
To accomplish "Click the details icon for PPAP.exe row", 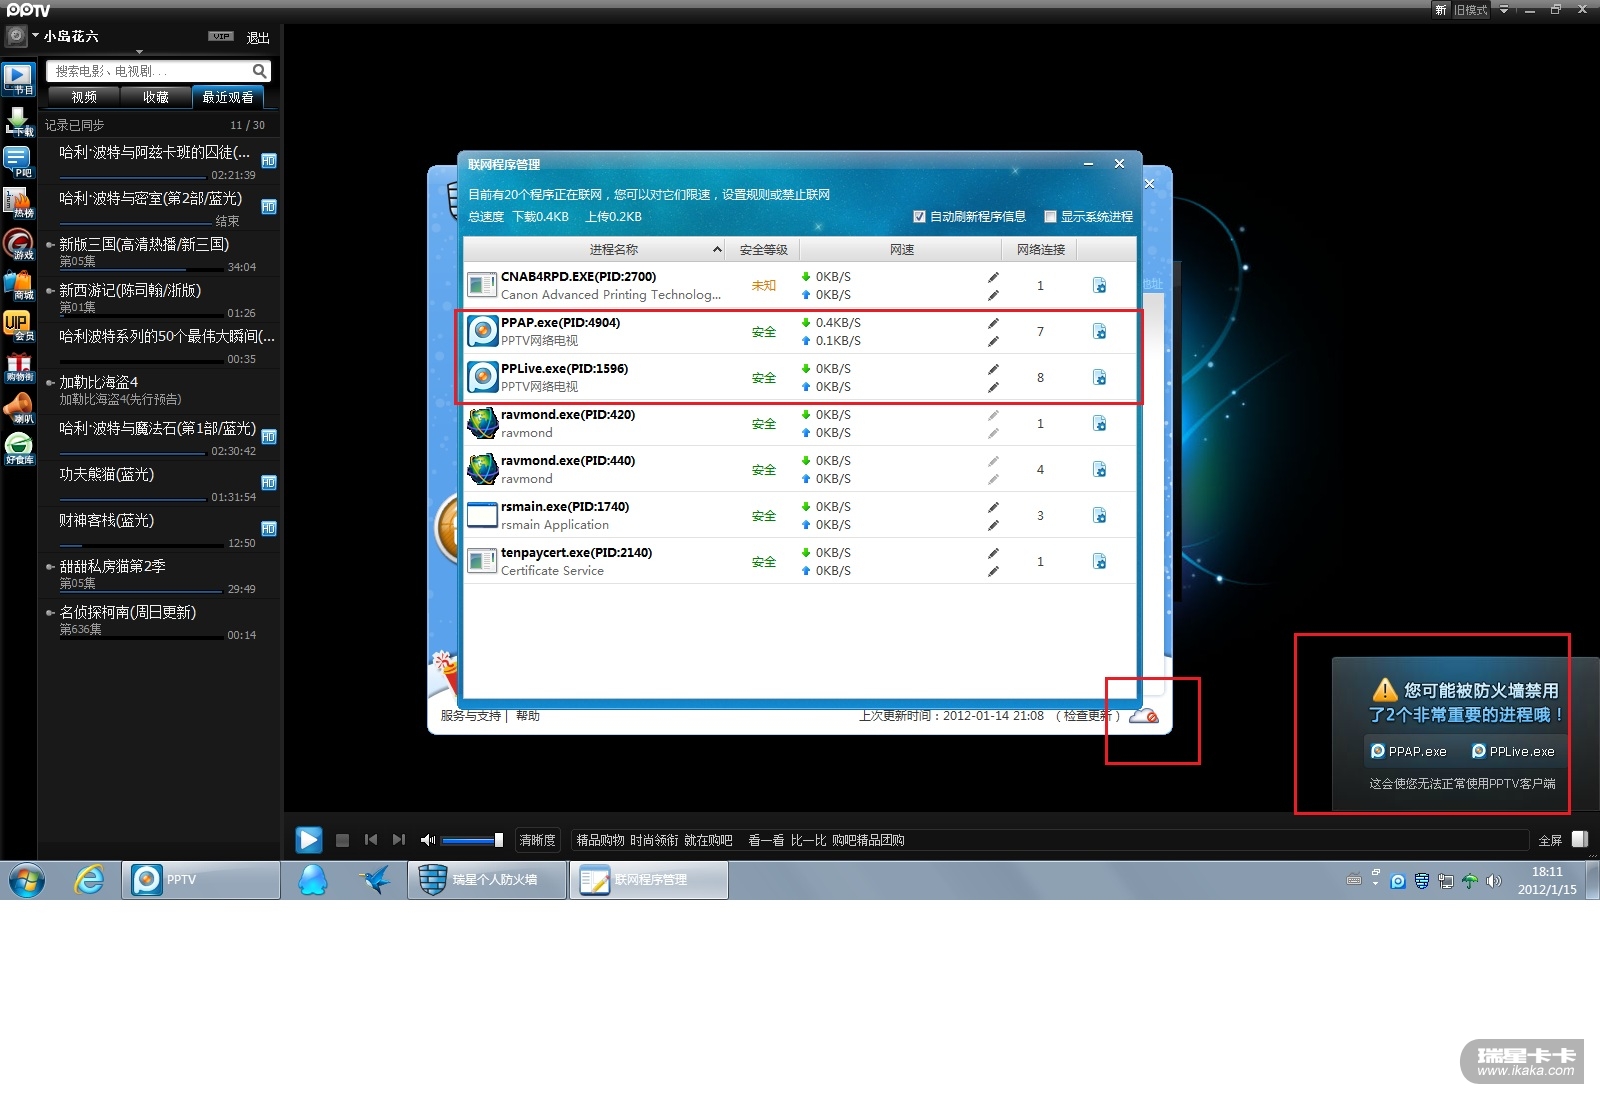I will (1099, 331).
